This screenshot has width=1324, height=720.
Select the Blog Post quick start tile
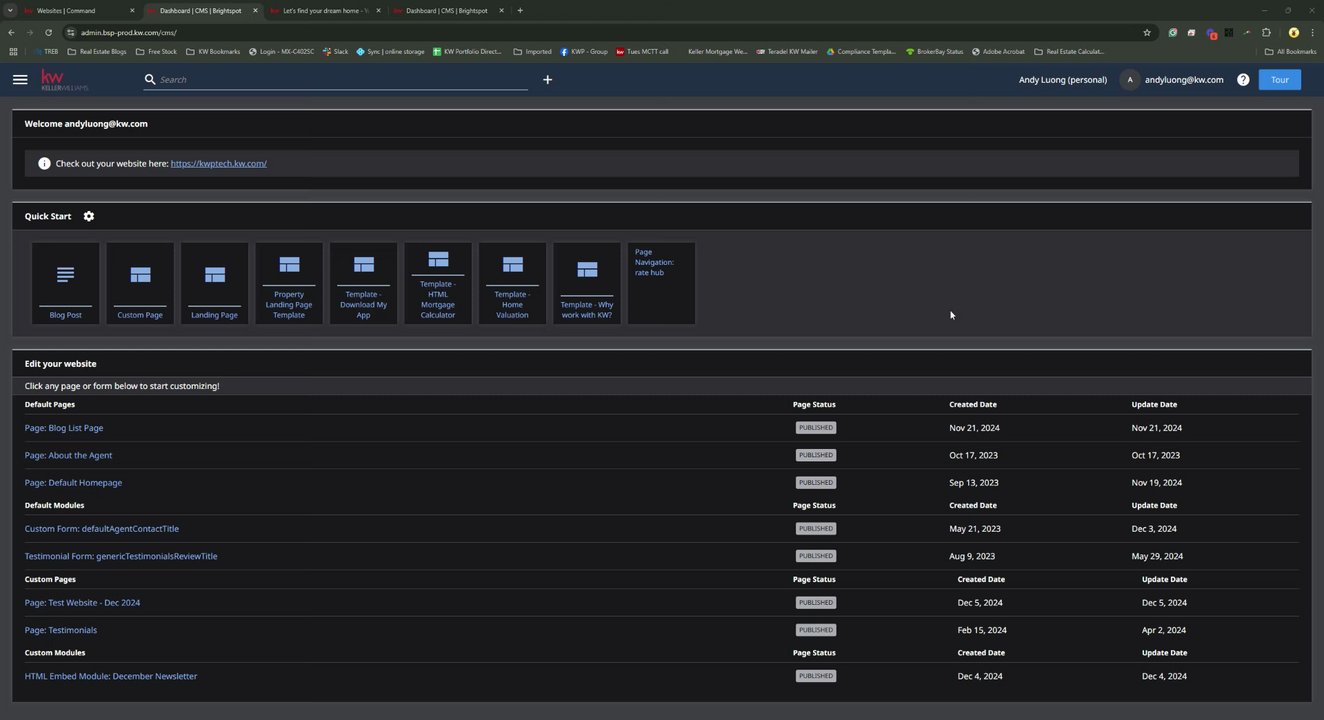click(66, 283)
